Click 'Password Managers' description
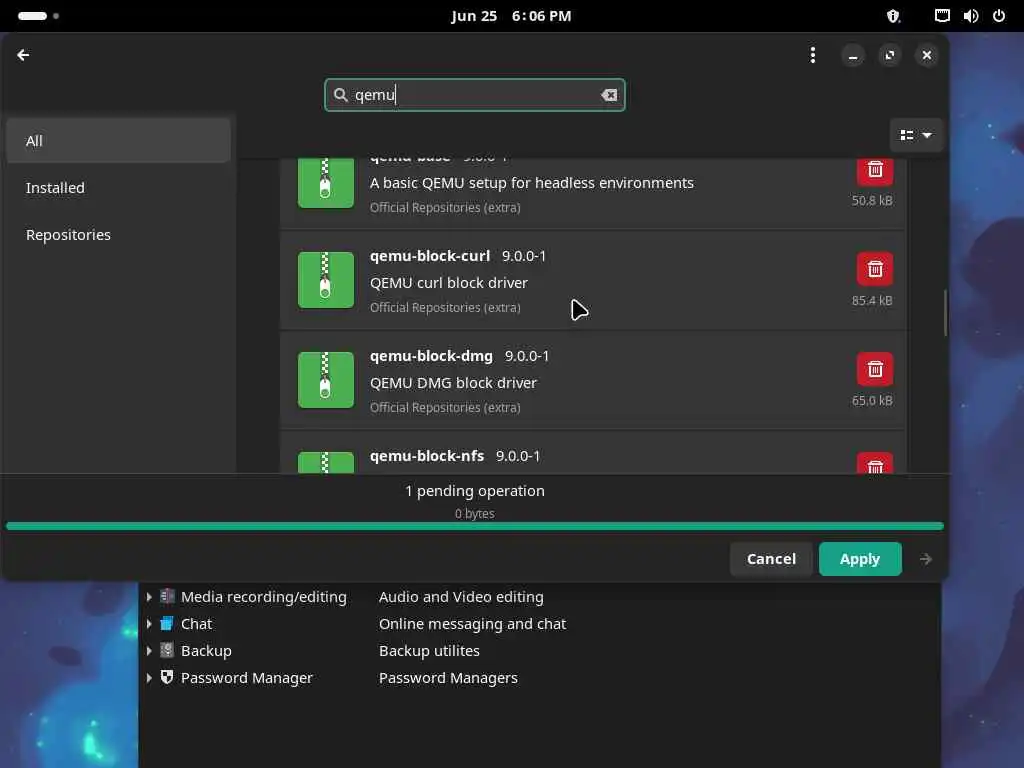 click(448, 678)
